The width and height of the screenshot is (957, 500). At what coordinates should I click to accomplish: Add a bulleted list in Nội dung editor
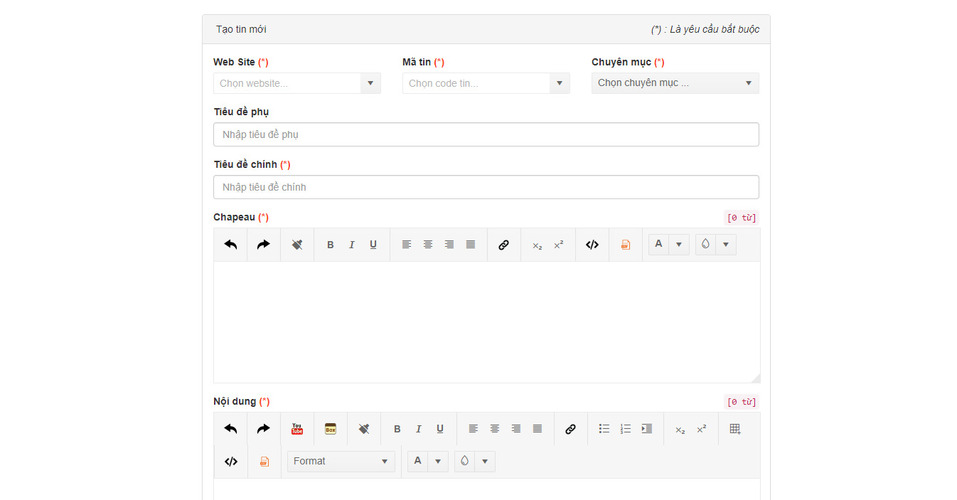point(604,429)
